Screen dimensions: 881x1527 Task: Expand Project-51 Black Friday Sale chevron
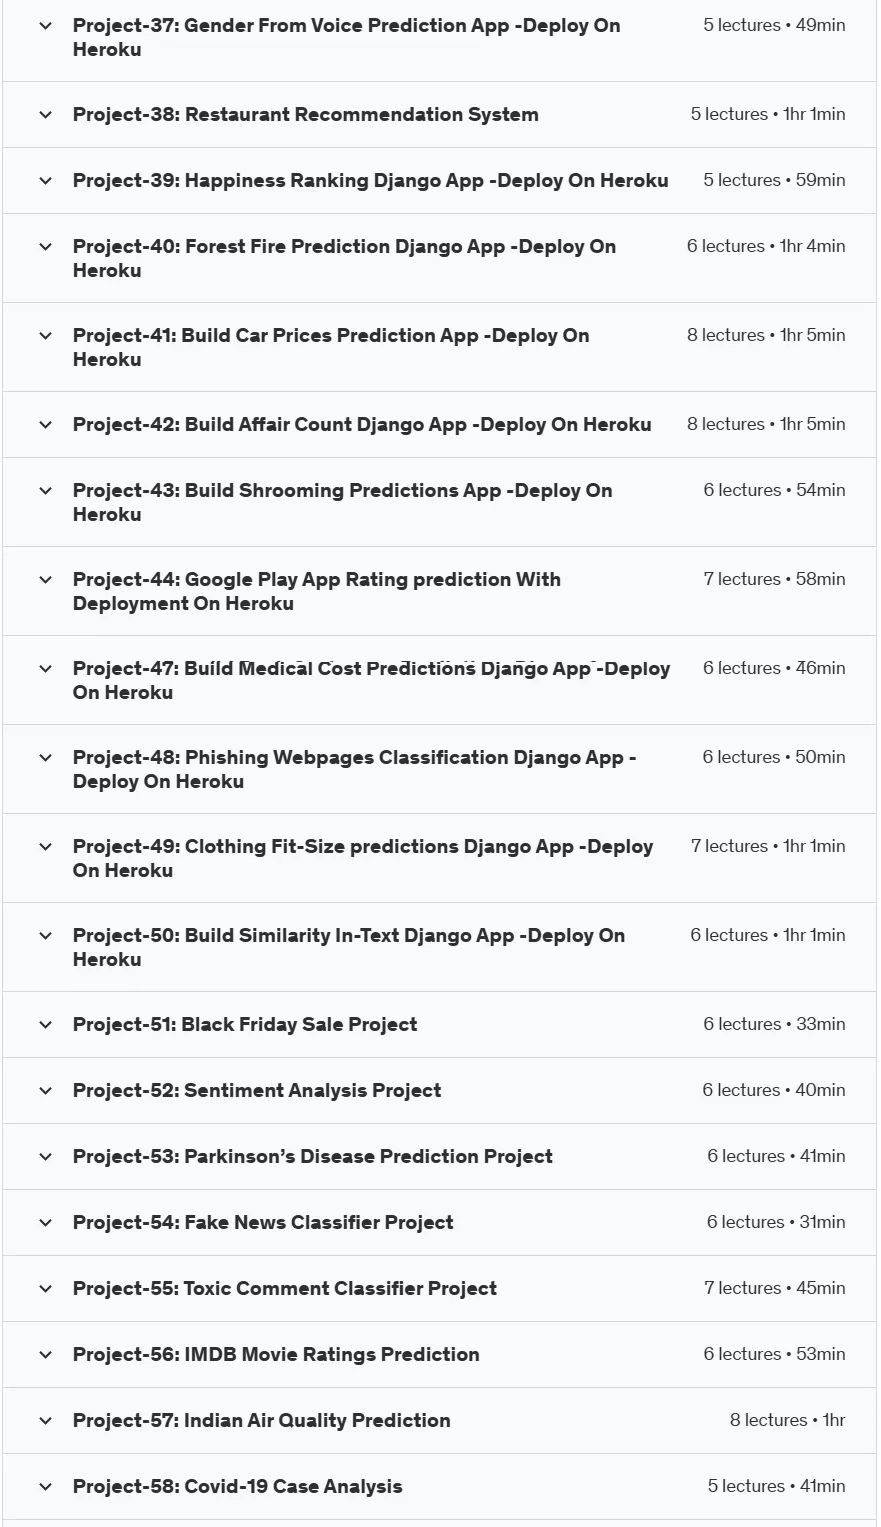tap(45, 1025)
